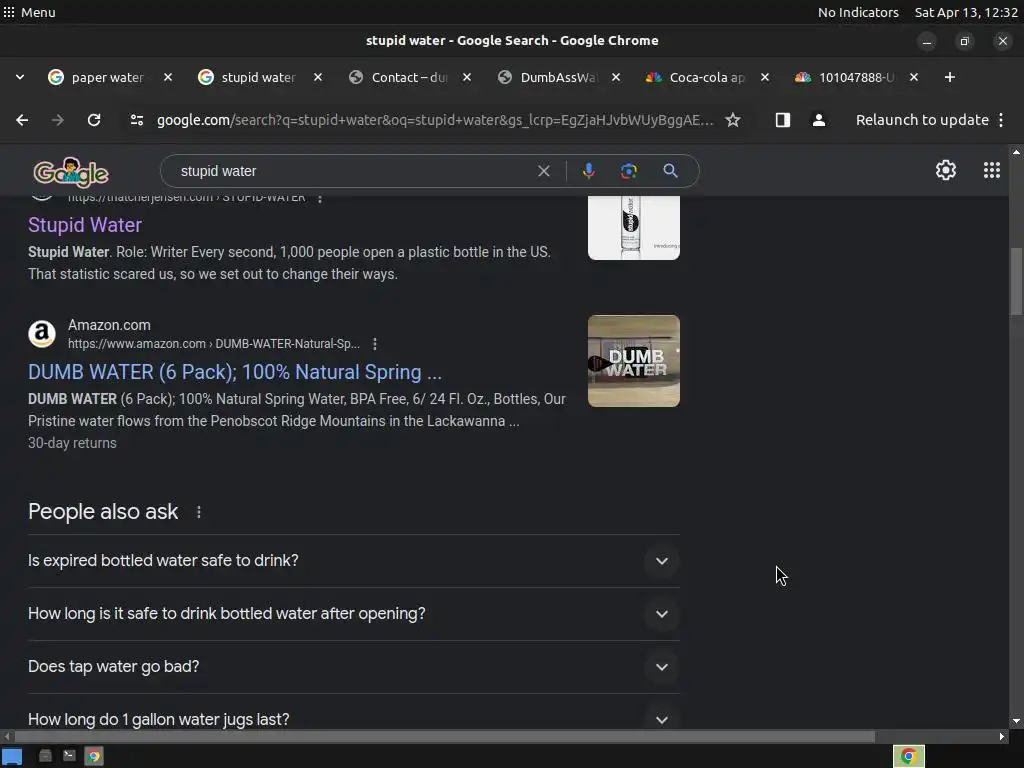Image resolution: width=1024 pixels, height=768 pixels.
Task: Open terminal from the taskbar
Action: pyautogui.click(x=69, y=756)
